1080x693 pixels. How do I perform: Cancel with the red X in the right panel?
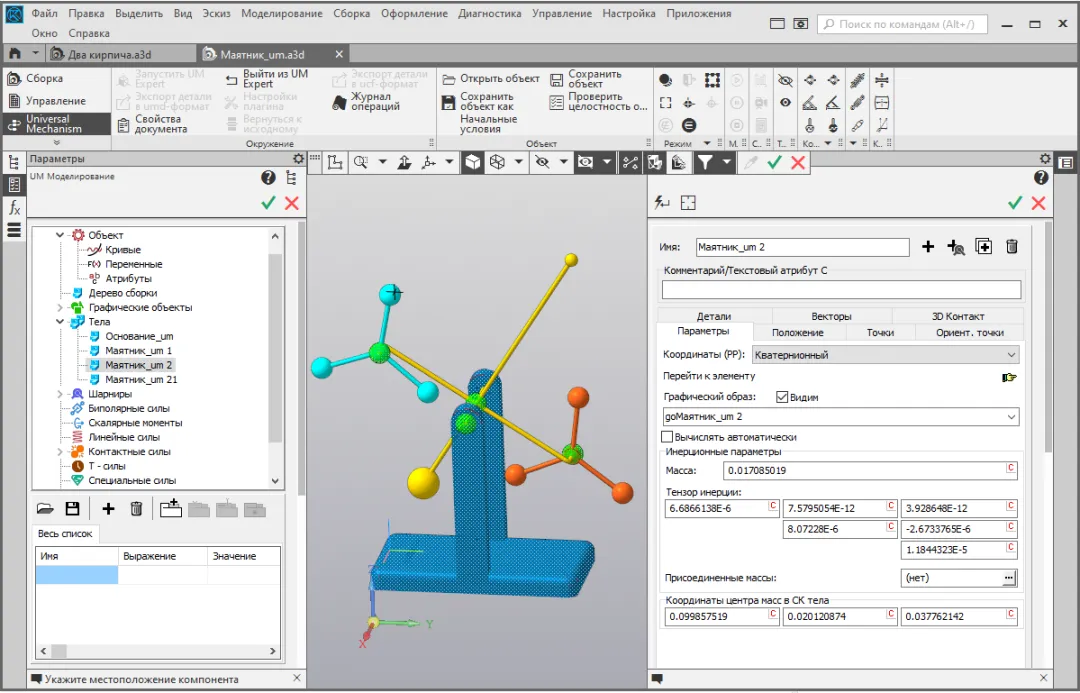pos(1039,203)
